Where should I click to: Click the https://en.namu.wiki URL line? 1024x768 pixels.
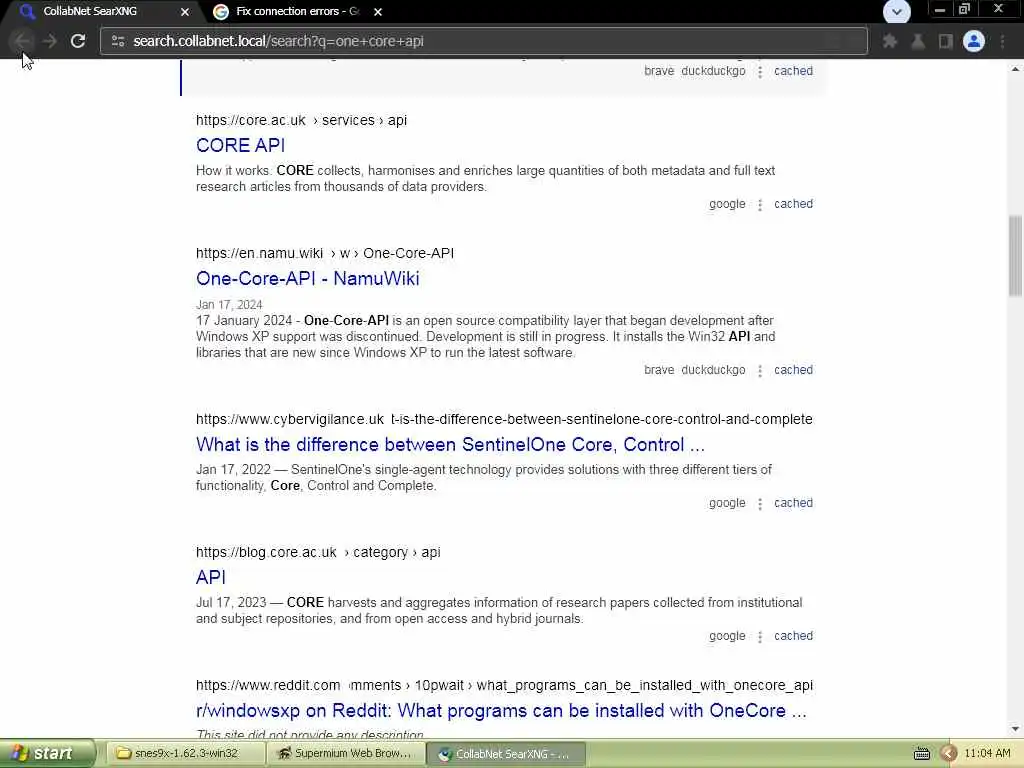pyautogui.click(x=325, y=253)
